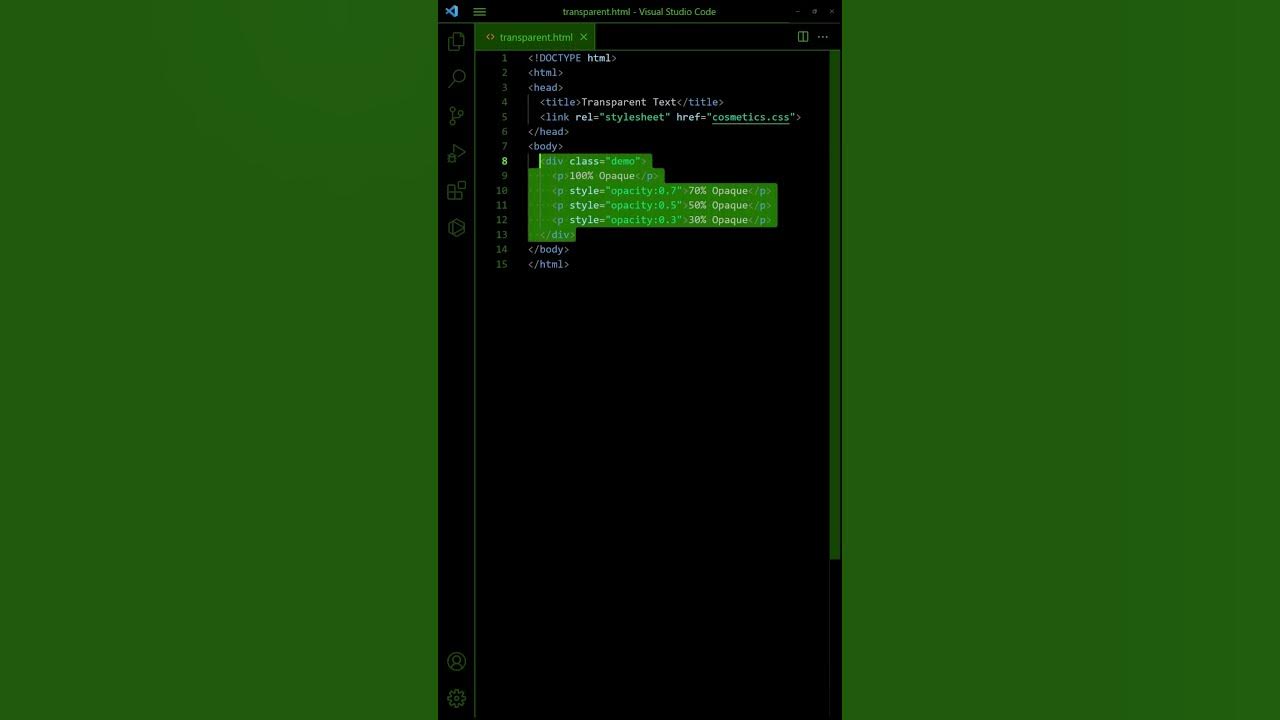Screen dimensions: 1280x720
Task: Open the Explorer view
Action: pyautogui.click(x=456, y=40)
